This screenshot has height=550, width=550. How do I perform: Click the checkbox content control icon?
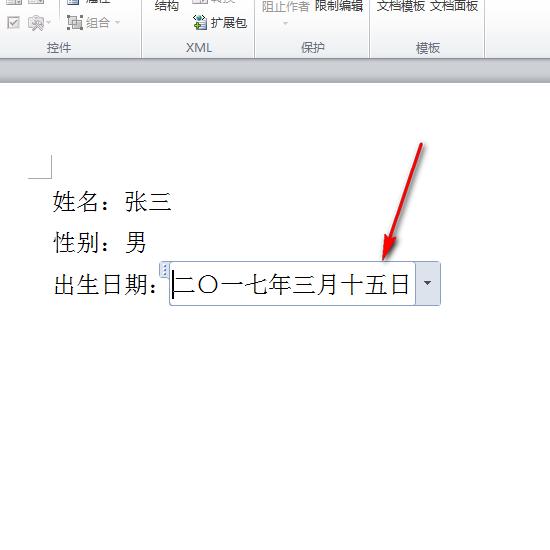click(x=14, y=23)
